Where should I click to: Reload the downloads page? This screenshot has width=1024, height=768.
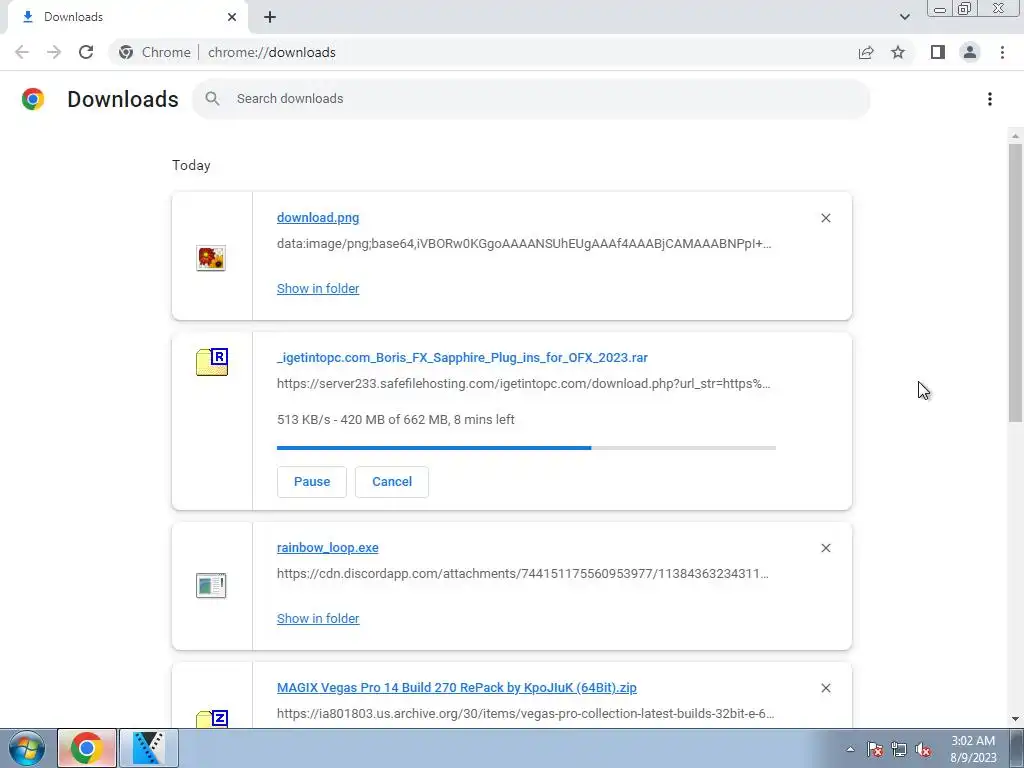point(86,52)
